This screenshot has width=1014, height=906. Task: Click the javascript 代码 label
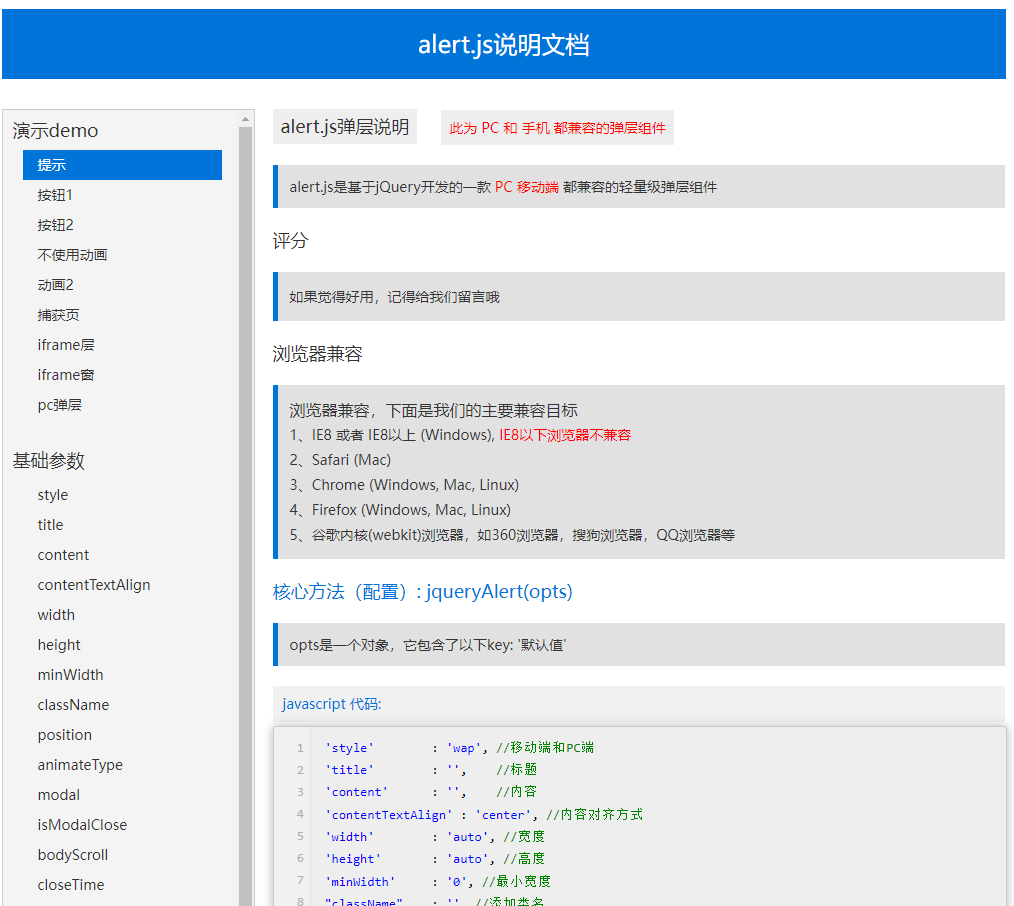pos(332,704)
